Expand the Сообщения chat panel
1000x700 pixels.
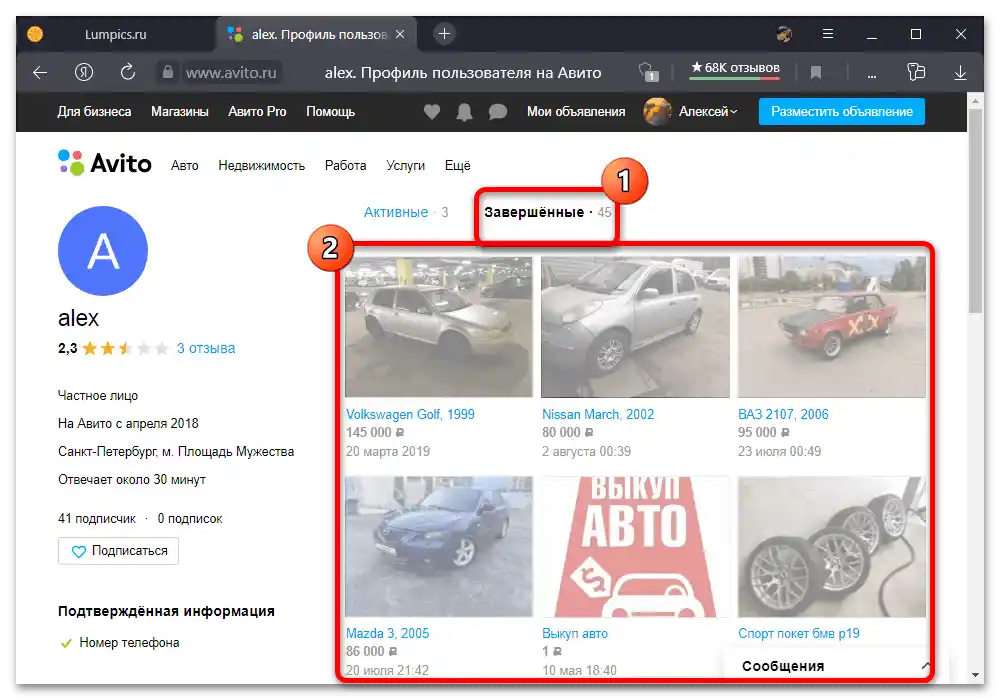click(x=835, y=666)
